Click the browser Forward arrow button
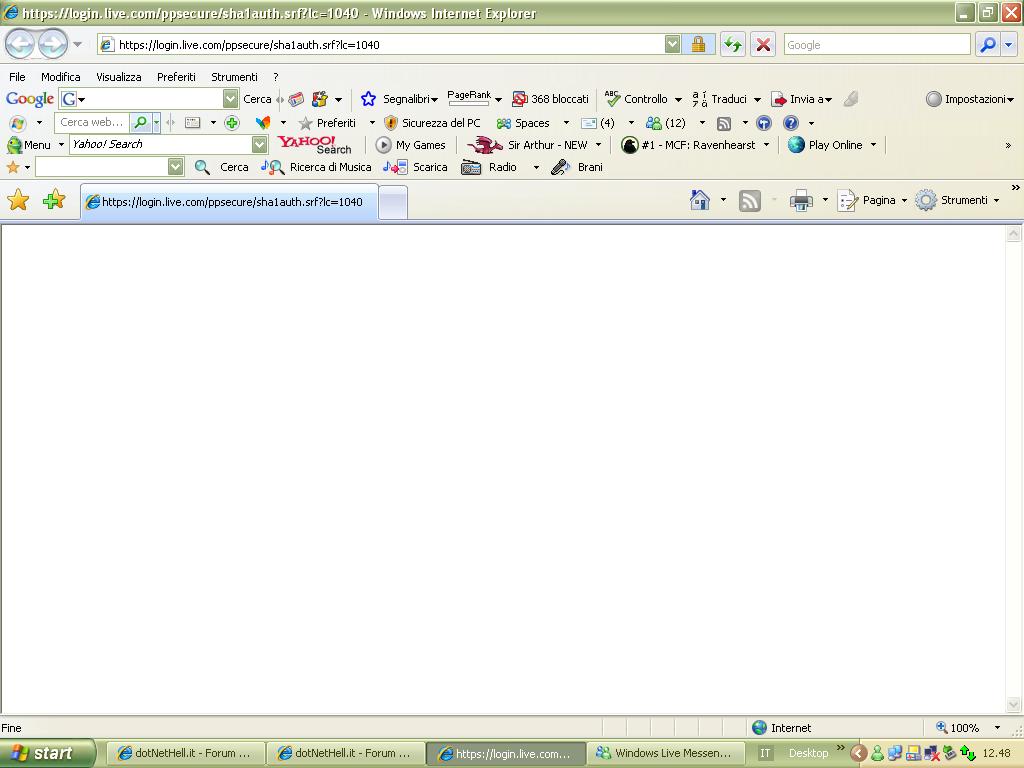Viewport: 1024px width, 768px height. [x=53, y=44]
